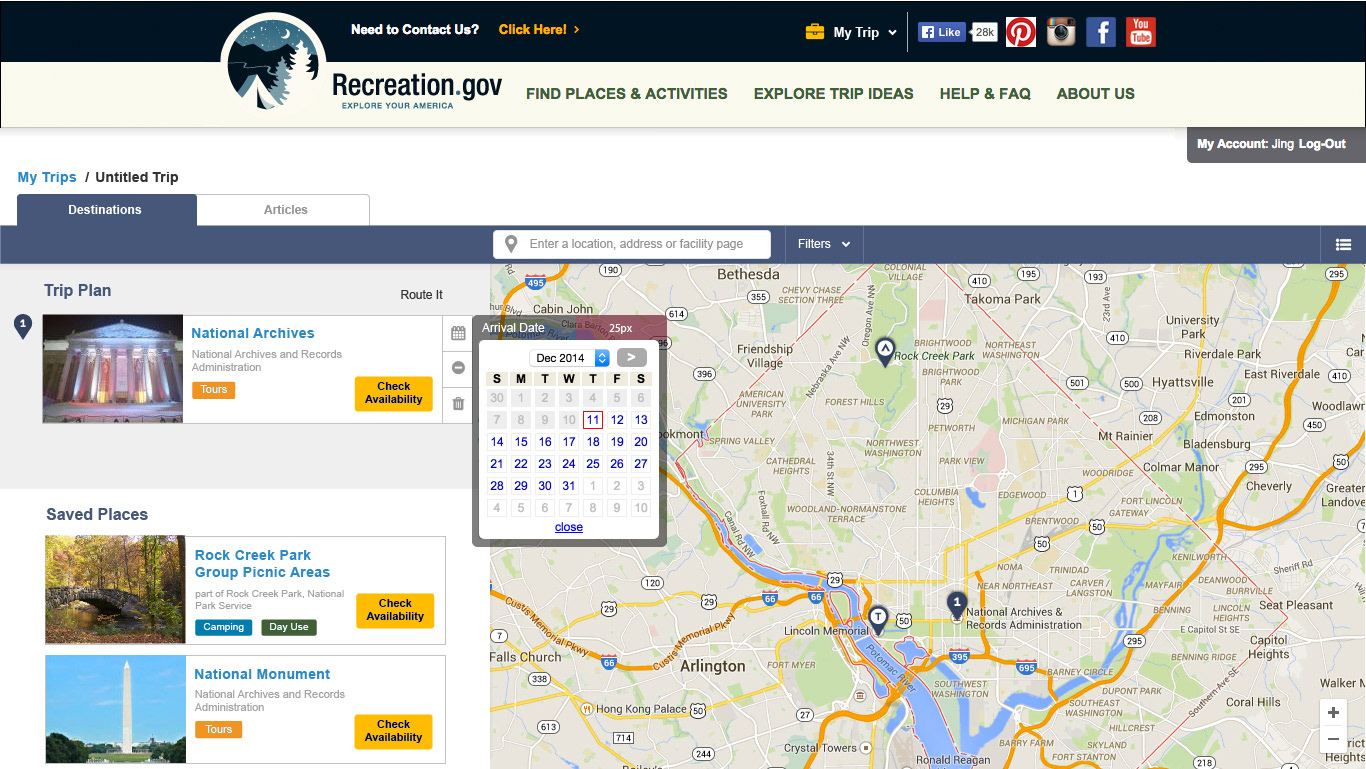Switch to the Articles tab
1366x769 pixels.
pos(286,210)
